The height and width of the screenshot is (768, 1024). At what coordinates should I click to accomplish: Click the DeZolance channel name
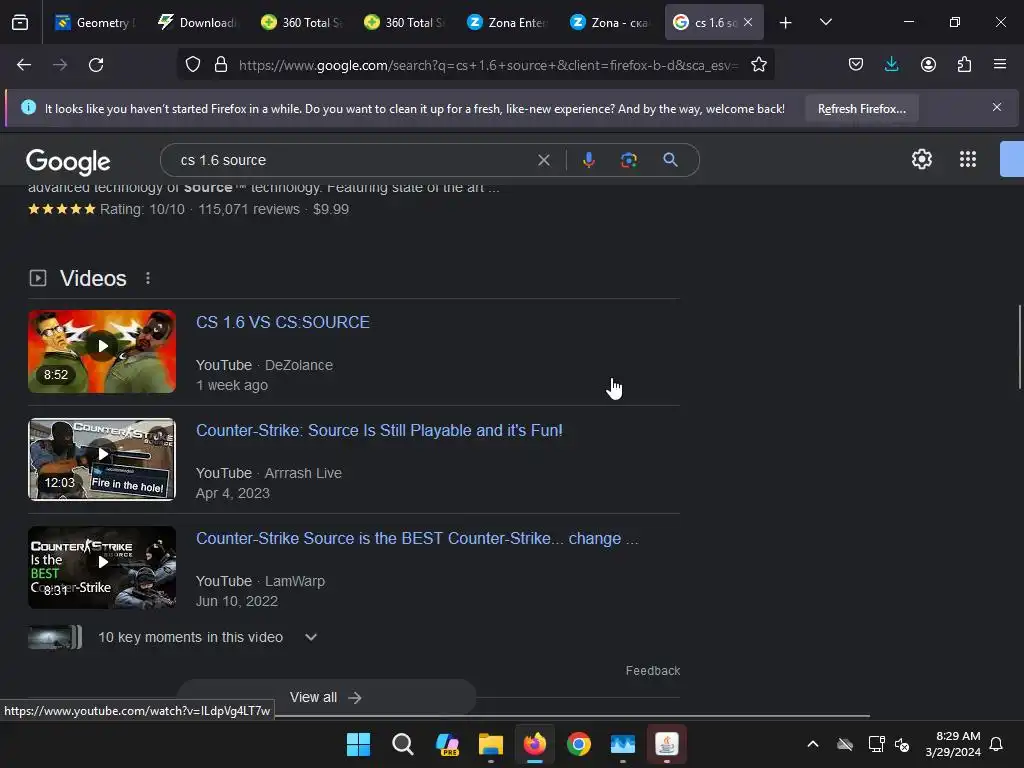(x=298, y=365)
